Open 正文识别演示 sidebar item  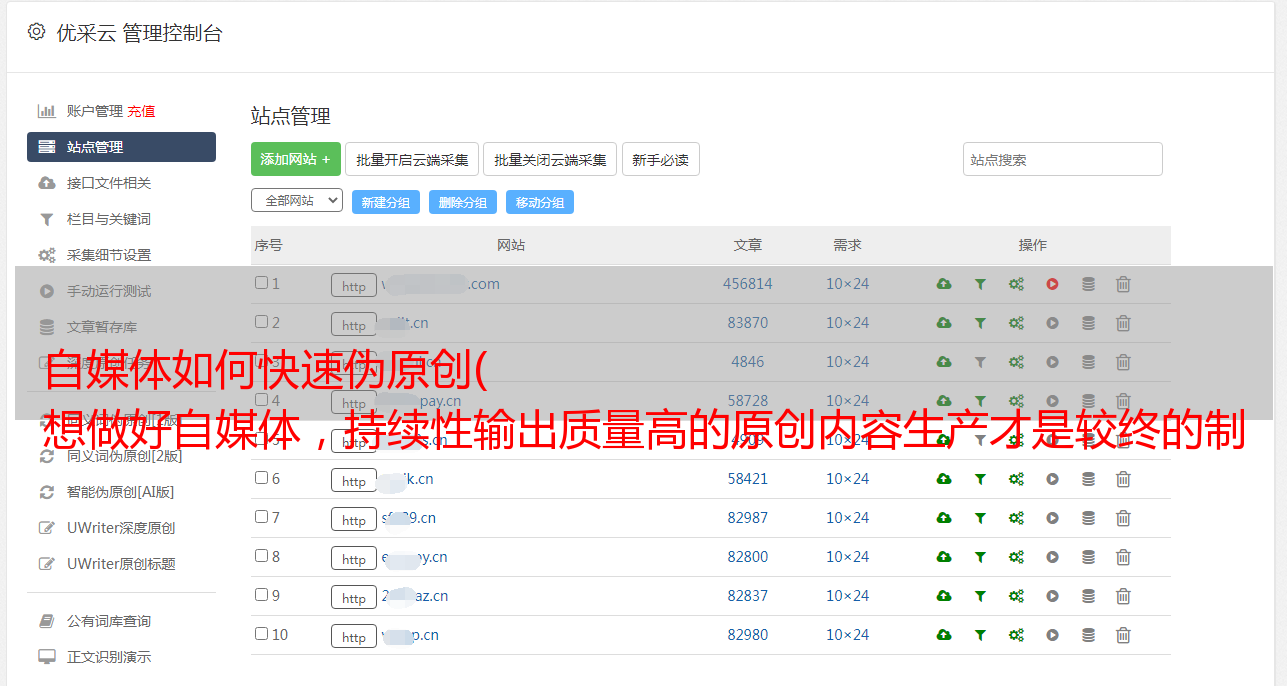pos(109,657)
